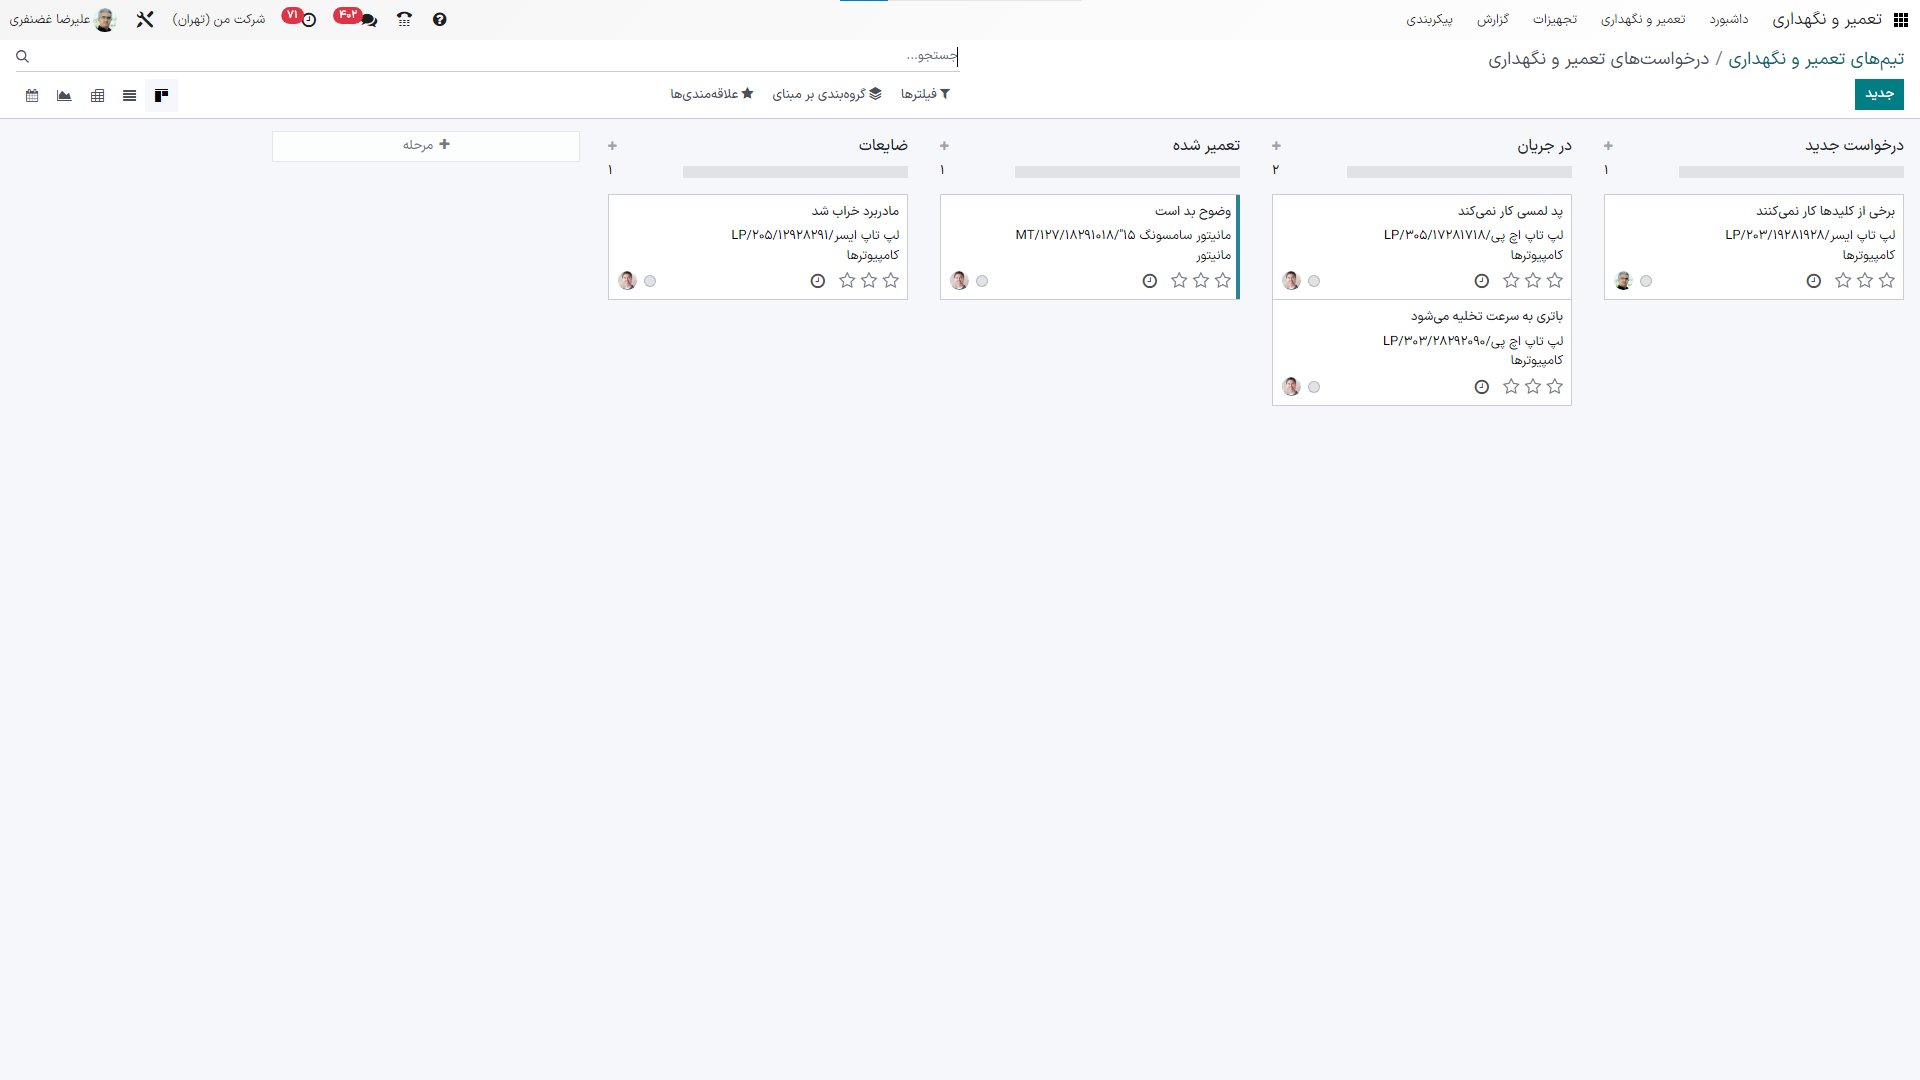Open the تجهیزات menu
This screenshot has width=1920, height=1080.
point(1554,20)
